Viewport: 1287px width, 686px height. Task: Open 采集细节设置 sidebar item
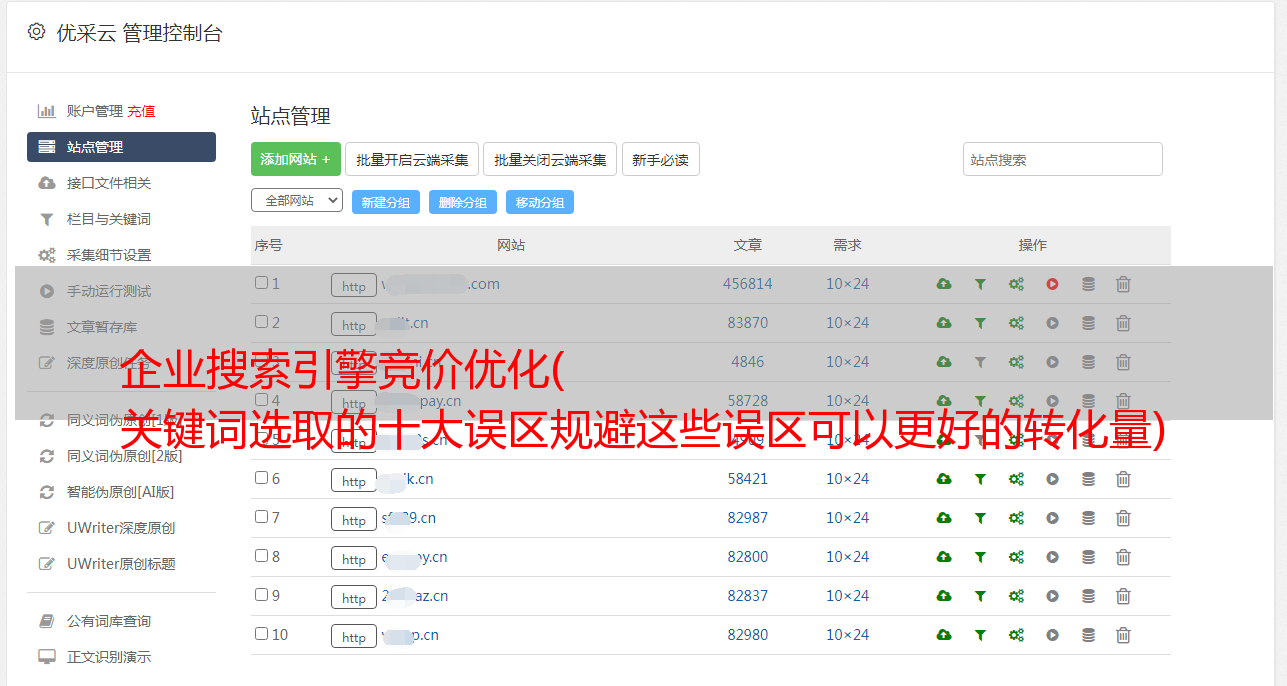click(x=109, y=255)
